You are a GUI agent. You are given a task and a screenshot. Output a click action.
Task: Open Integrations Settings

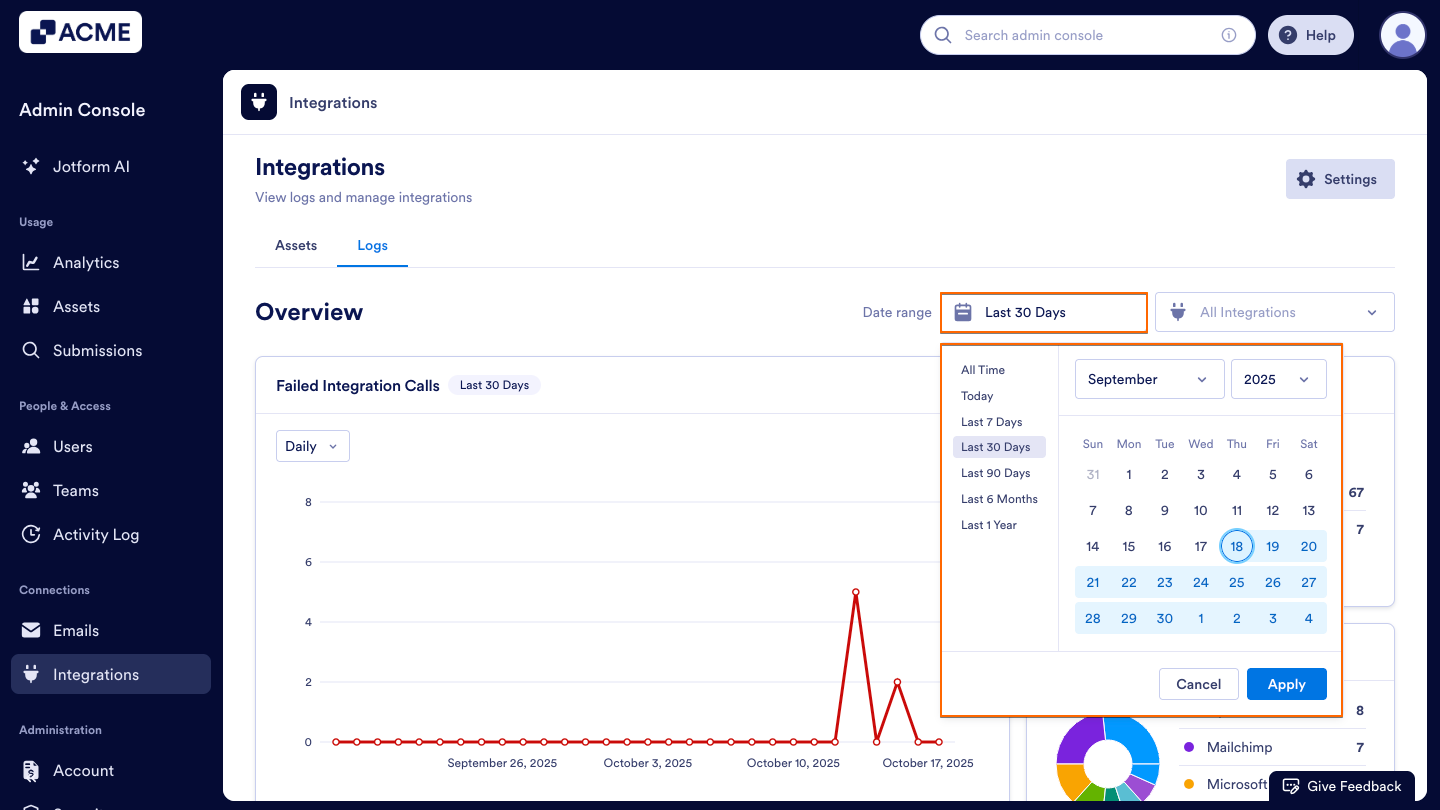coord(1339,179)
